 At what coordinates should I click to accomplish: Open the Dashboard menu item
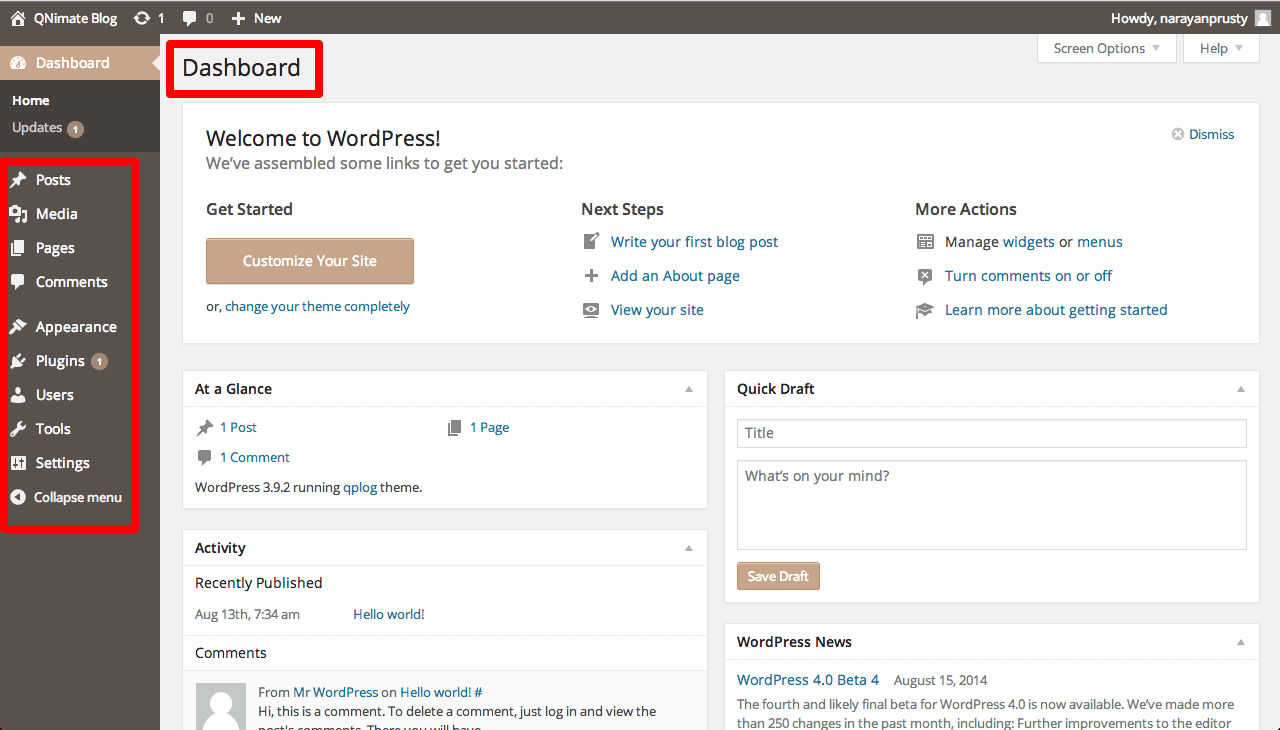(x=80, y=63)
